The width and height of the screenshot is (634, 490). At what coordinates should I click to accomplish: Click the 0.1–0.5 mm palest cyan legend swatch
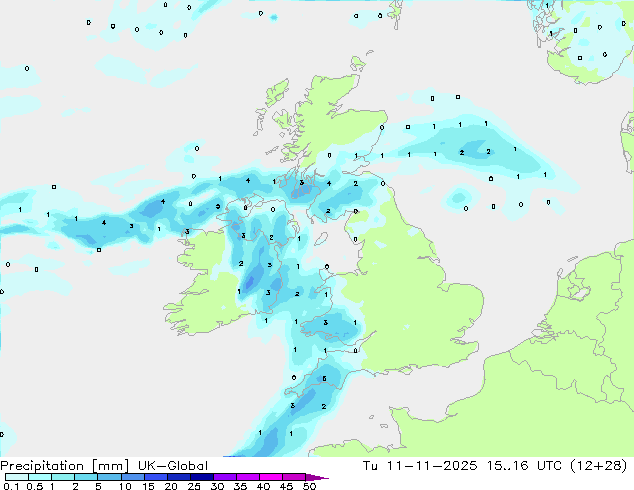17,477
